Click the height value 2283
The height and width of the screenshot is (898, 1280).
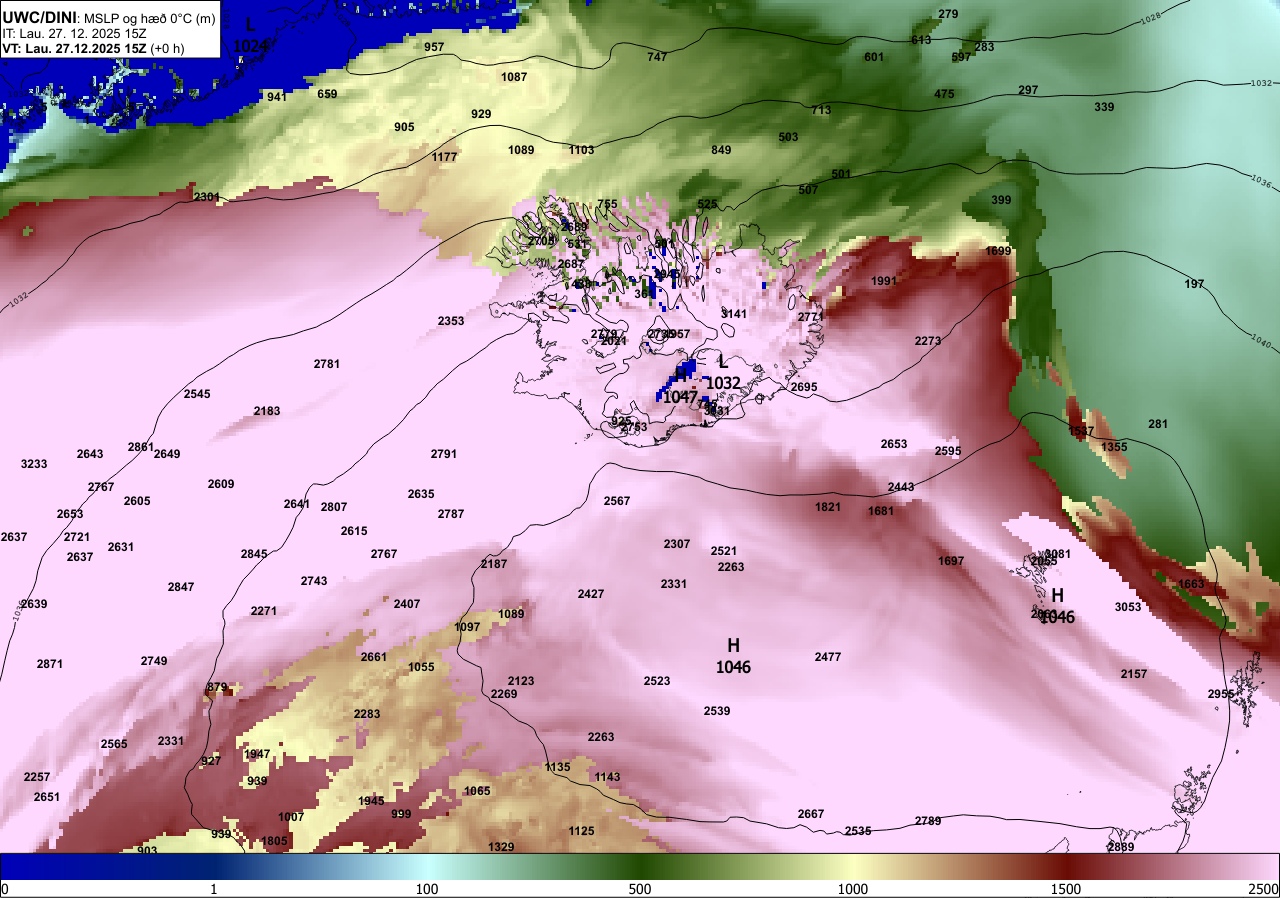(367, 714)
